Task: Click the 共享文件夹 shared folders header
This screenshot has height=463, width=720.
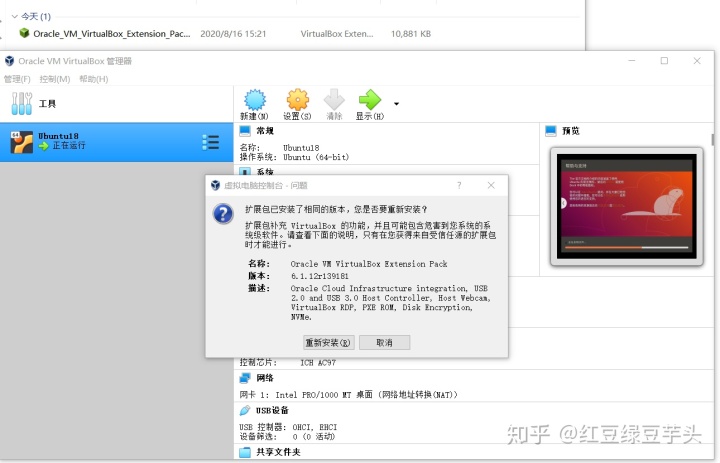Action: click(278, 452)
